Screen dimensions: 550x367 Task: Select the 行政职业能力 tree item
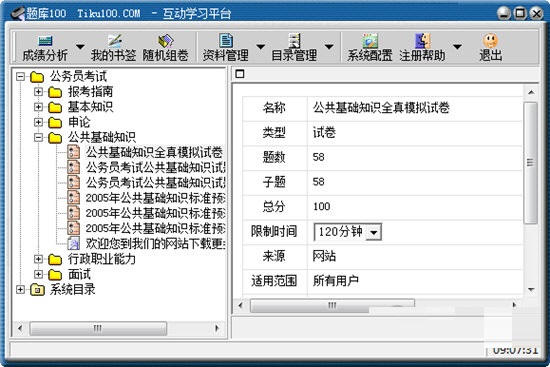(102, 259)
